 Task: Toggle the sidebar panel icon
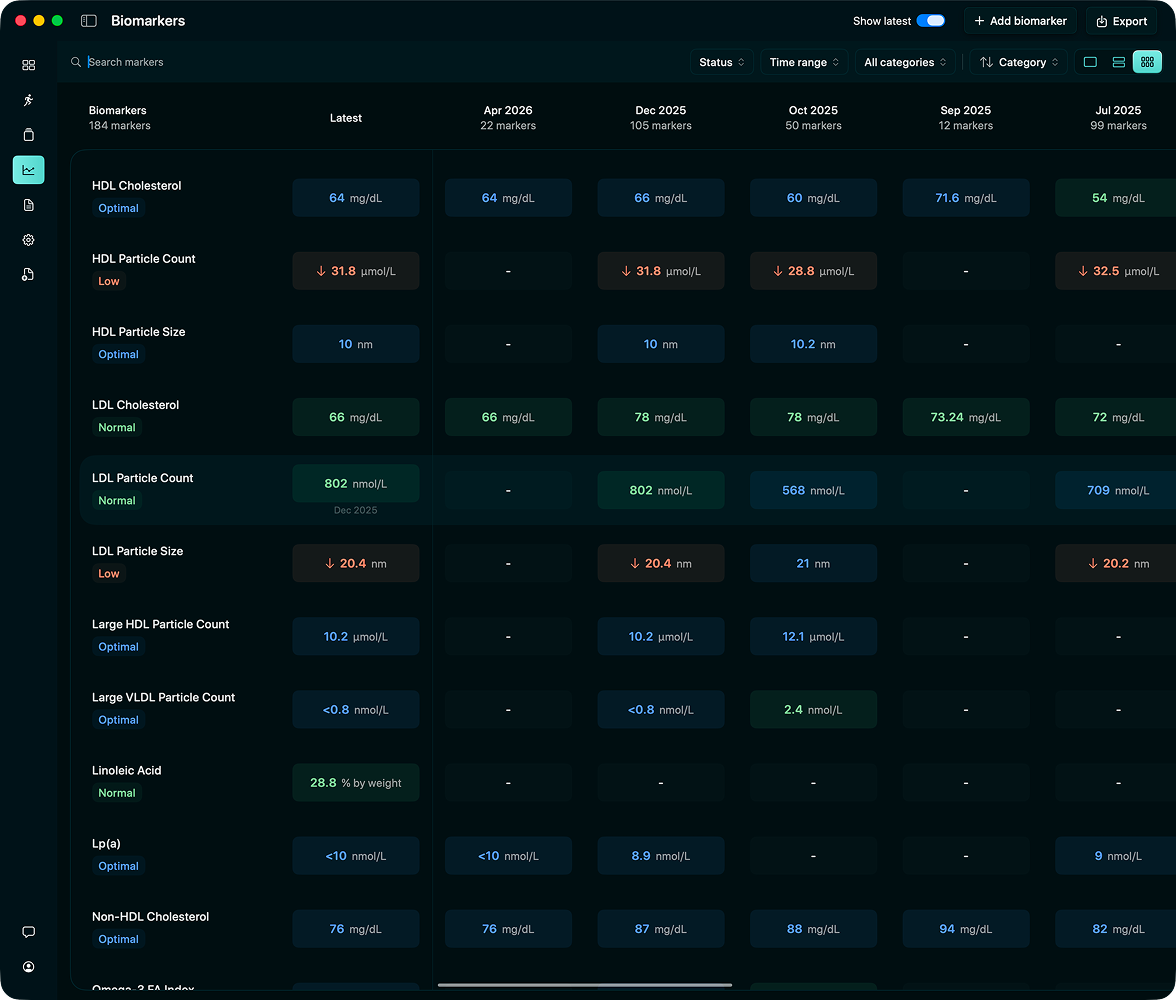(x=88, y=21)
